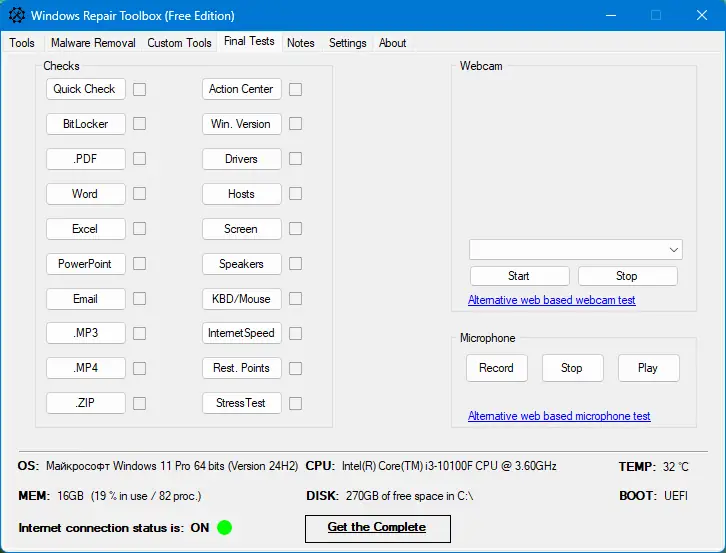The width and height of the screenshot is (726, 553).
Task: Click the Windows Repair Toolbox app icon
Action: point(17,15)
